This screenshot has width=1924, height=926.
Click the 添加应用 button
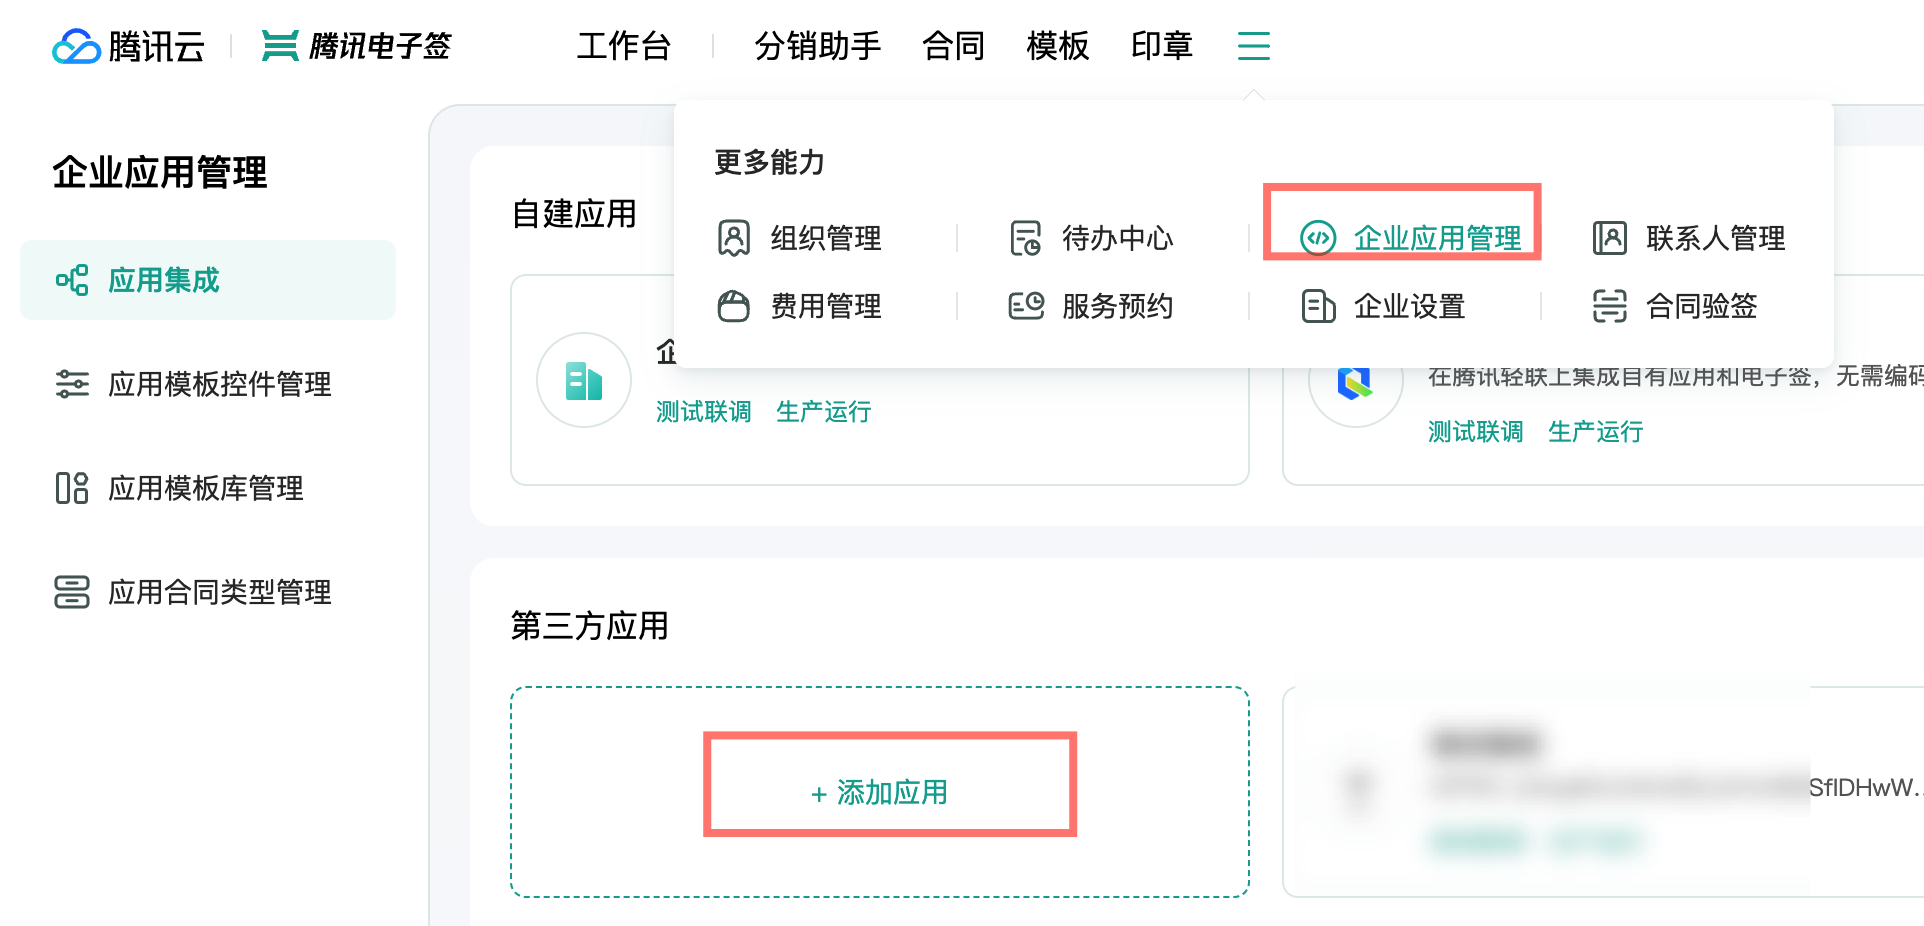tap(880, 793)
